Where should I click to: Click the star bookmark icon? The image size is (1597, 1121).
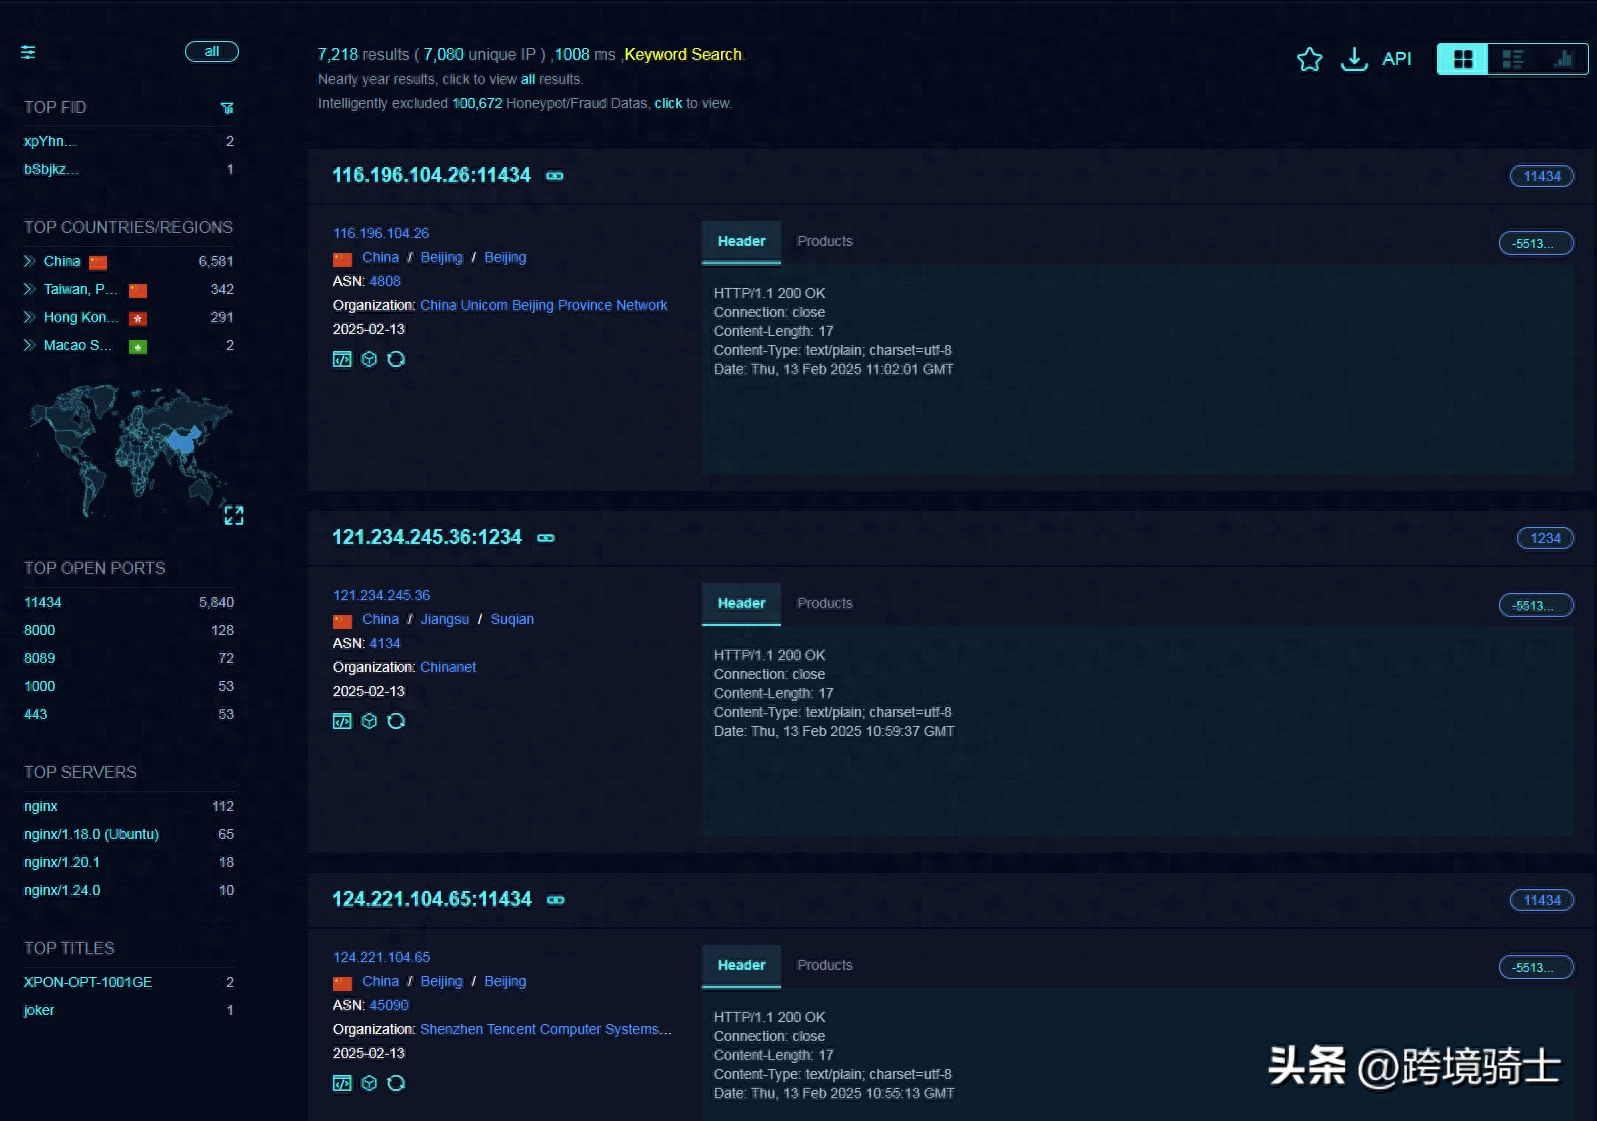1309,60
